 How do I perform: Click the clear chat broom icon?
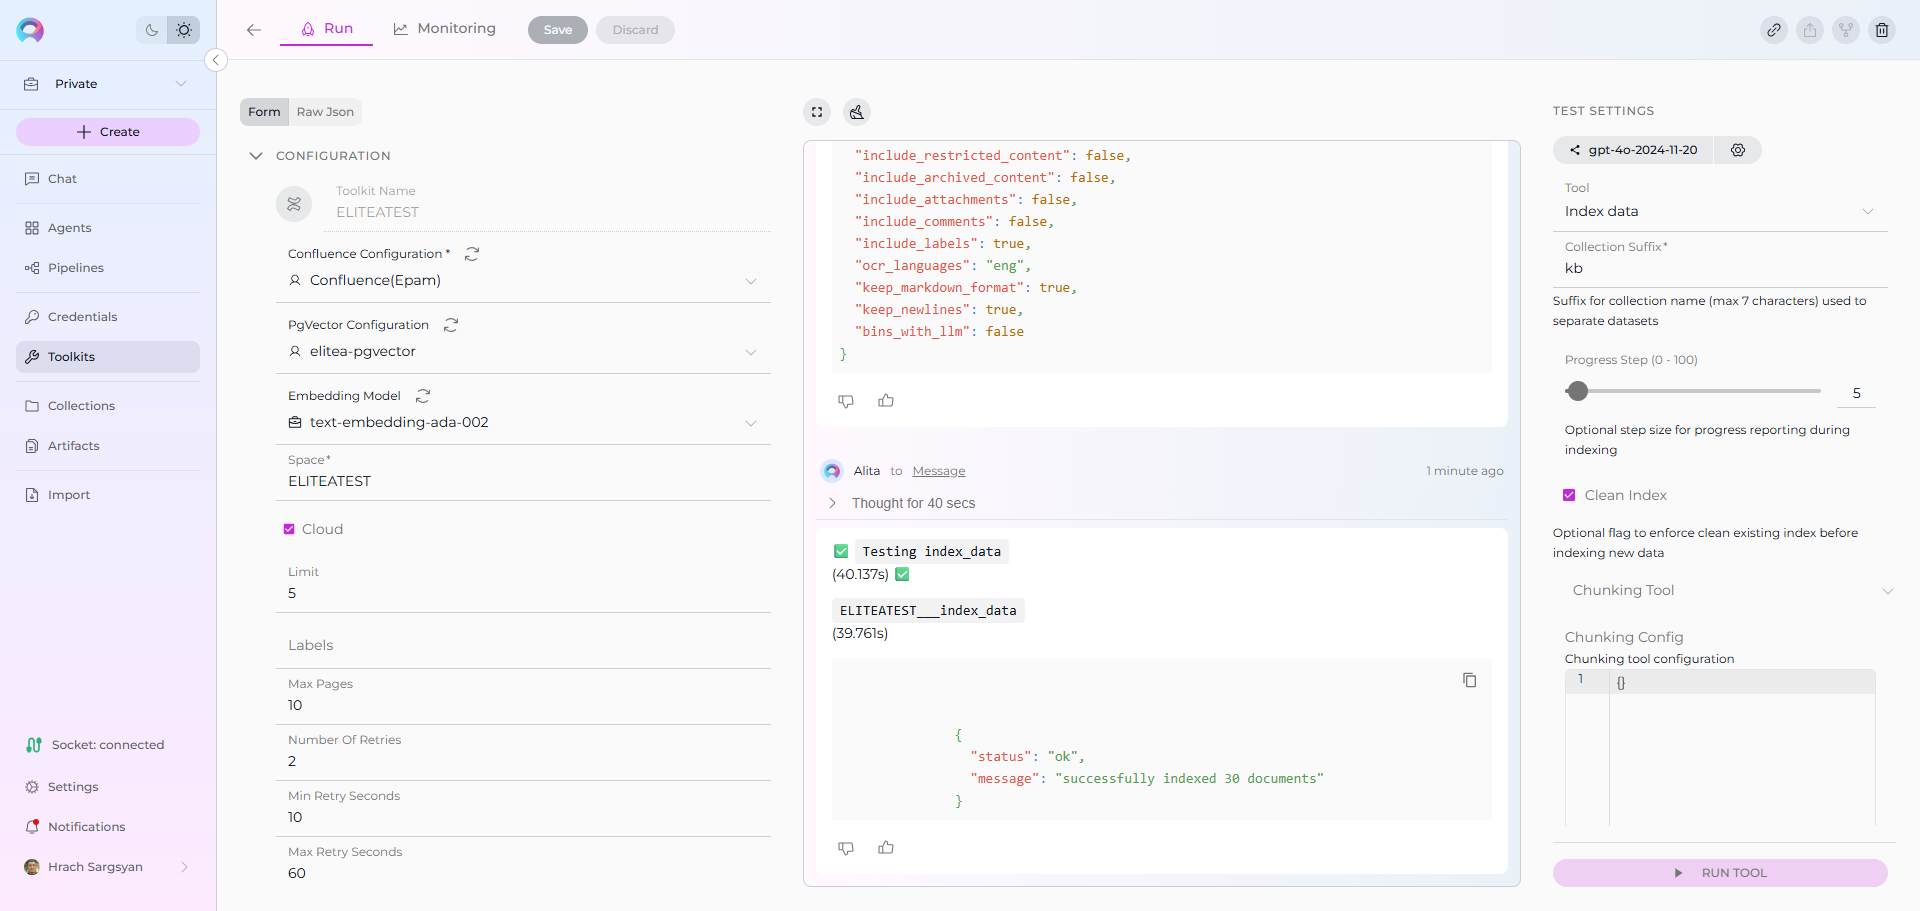click(857, 112)
